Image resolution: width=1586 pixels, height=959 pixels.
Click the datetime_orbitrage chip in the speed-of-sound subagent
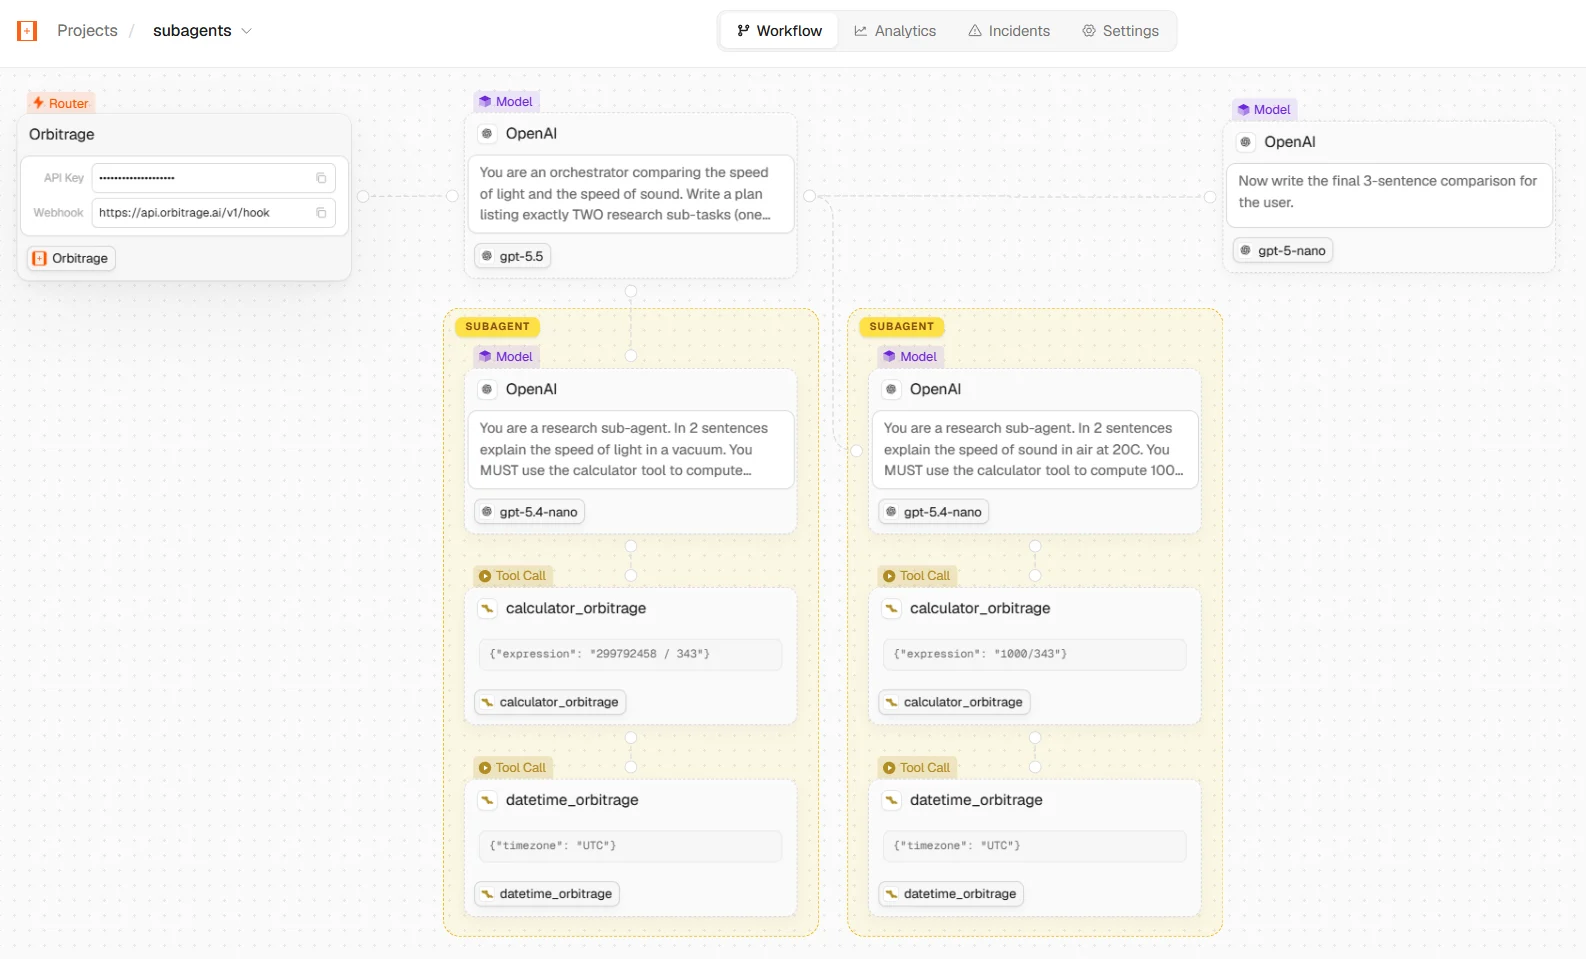(x=951, y=894)
